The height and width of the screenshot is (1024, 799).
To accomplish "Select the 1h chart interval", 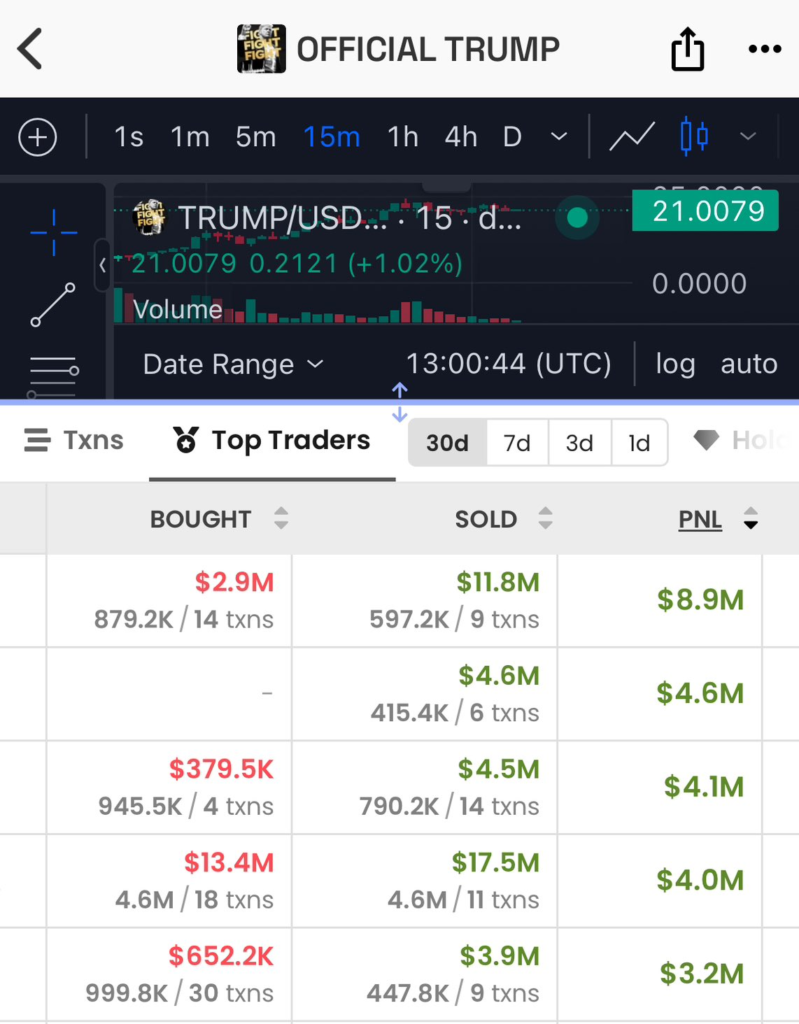I will coord(402,137).
